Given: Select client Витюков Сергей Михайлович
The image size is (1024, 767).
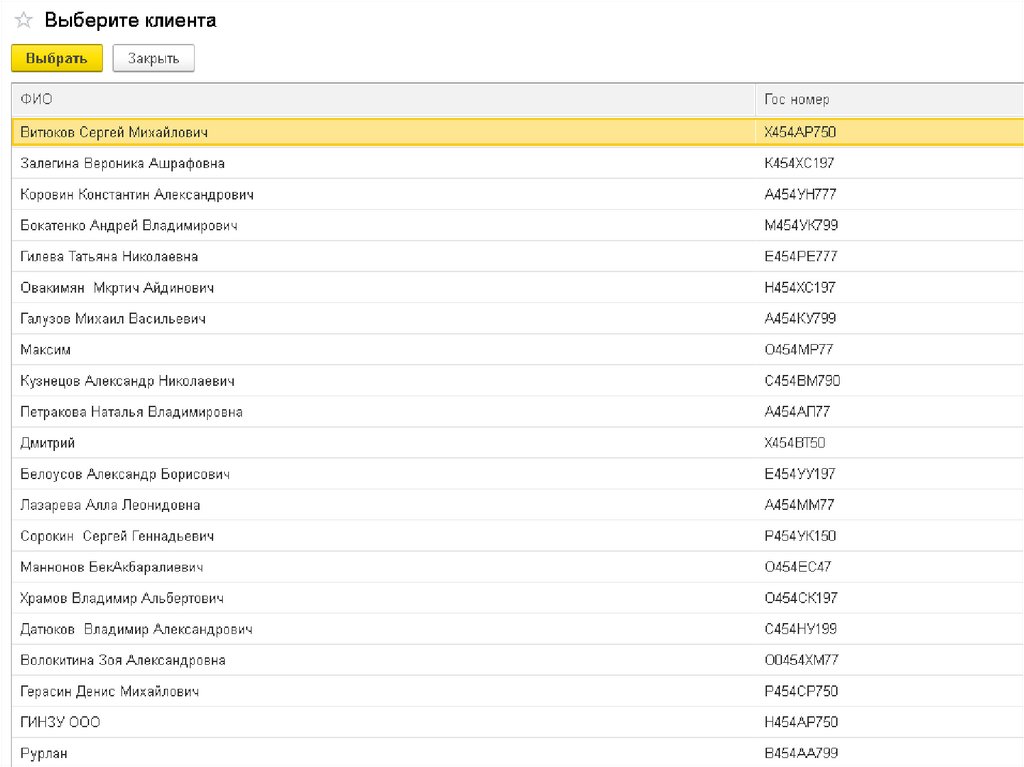Looking at the screenshot, I should click(x=114, y=132).
